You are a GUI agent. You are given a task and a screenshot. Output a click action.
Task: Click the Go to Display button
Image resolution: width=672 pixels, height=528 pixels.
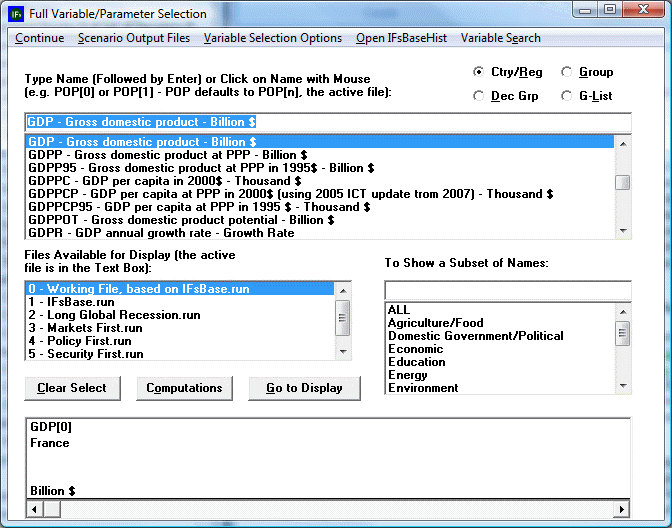[x=304, y=388]
